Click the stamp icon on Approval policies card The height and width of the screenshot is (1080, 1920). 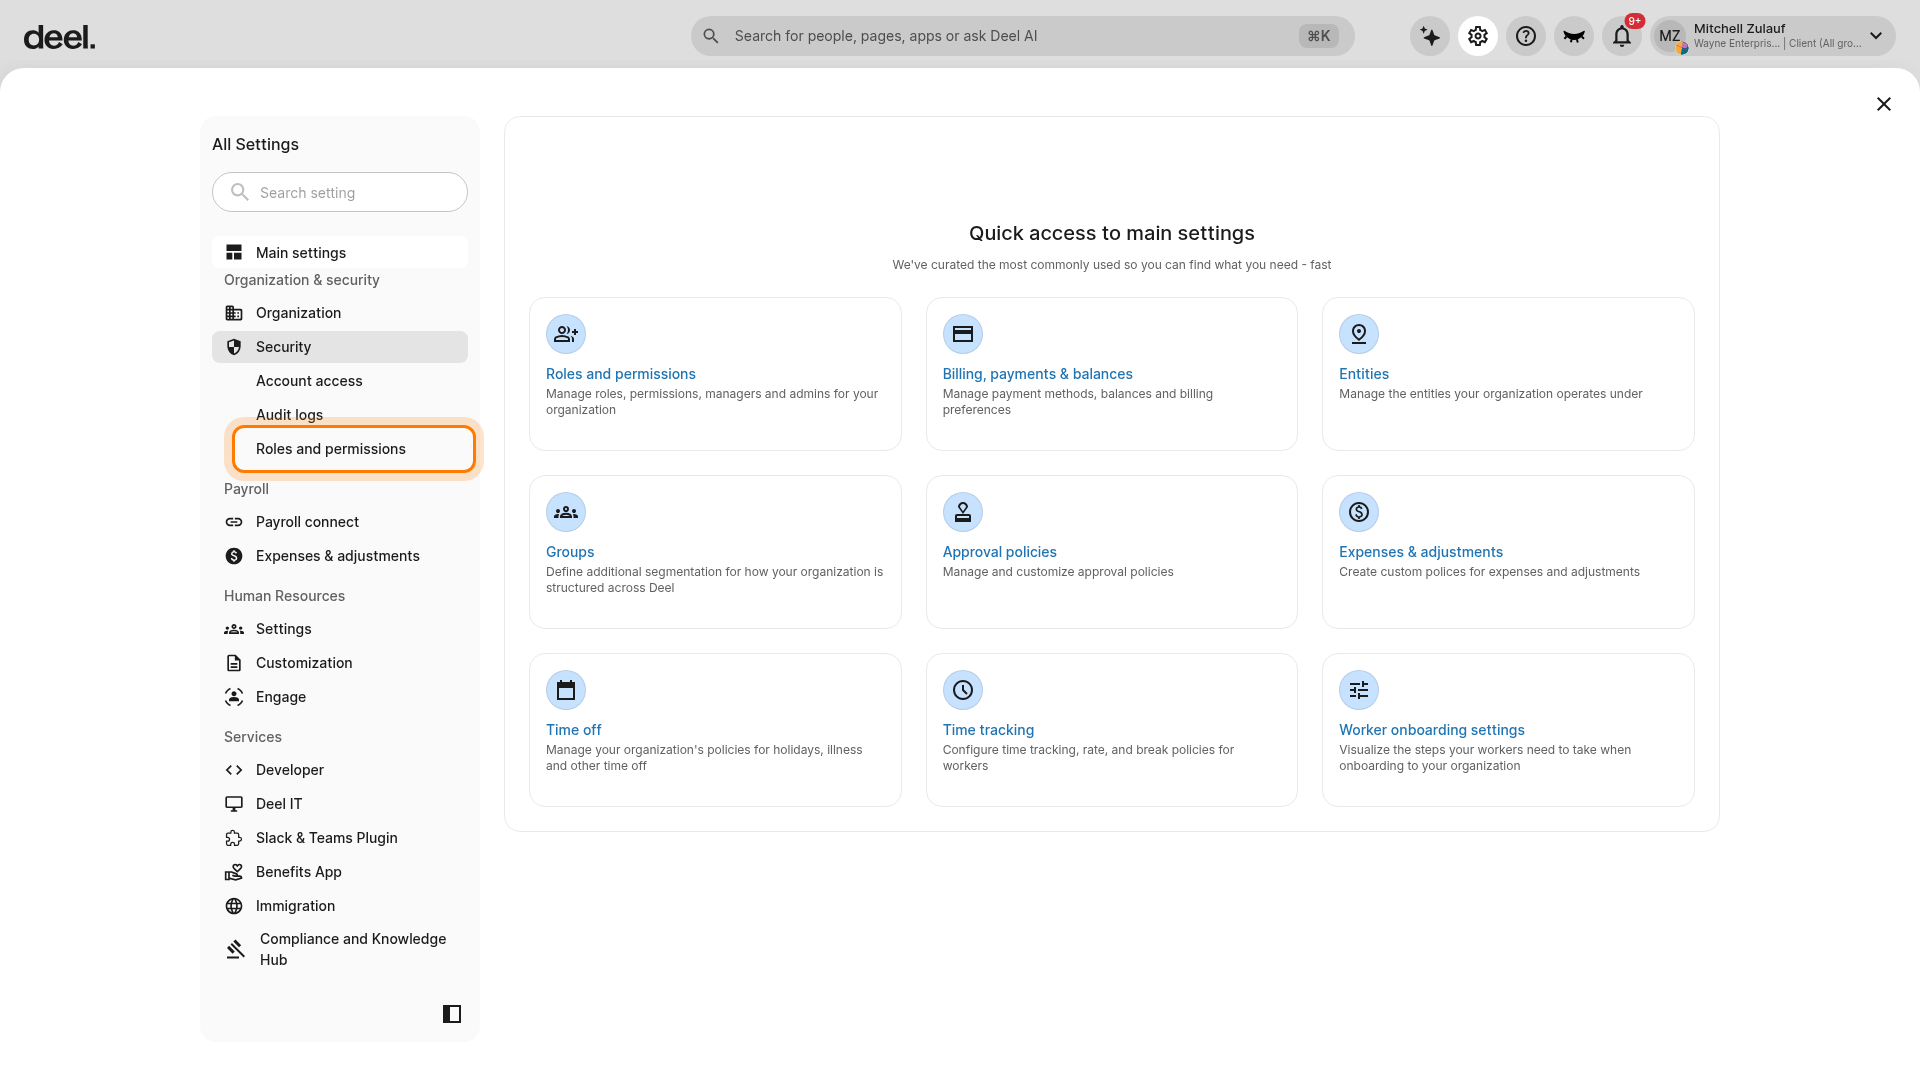click(963, 512)
